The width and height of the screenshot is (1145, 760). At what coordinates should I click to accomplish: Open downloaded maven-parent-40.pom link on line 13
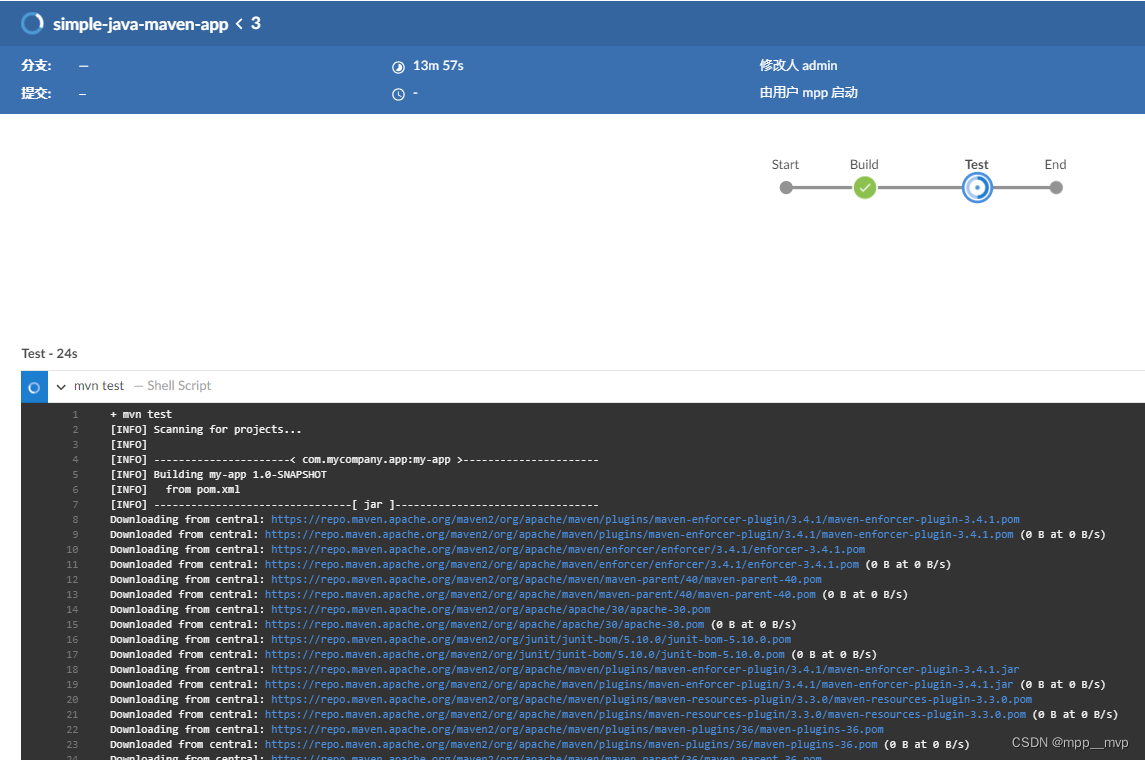540,594
